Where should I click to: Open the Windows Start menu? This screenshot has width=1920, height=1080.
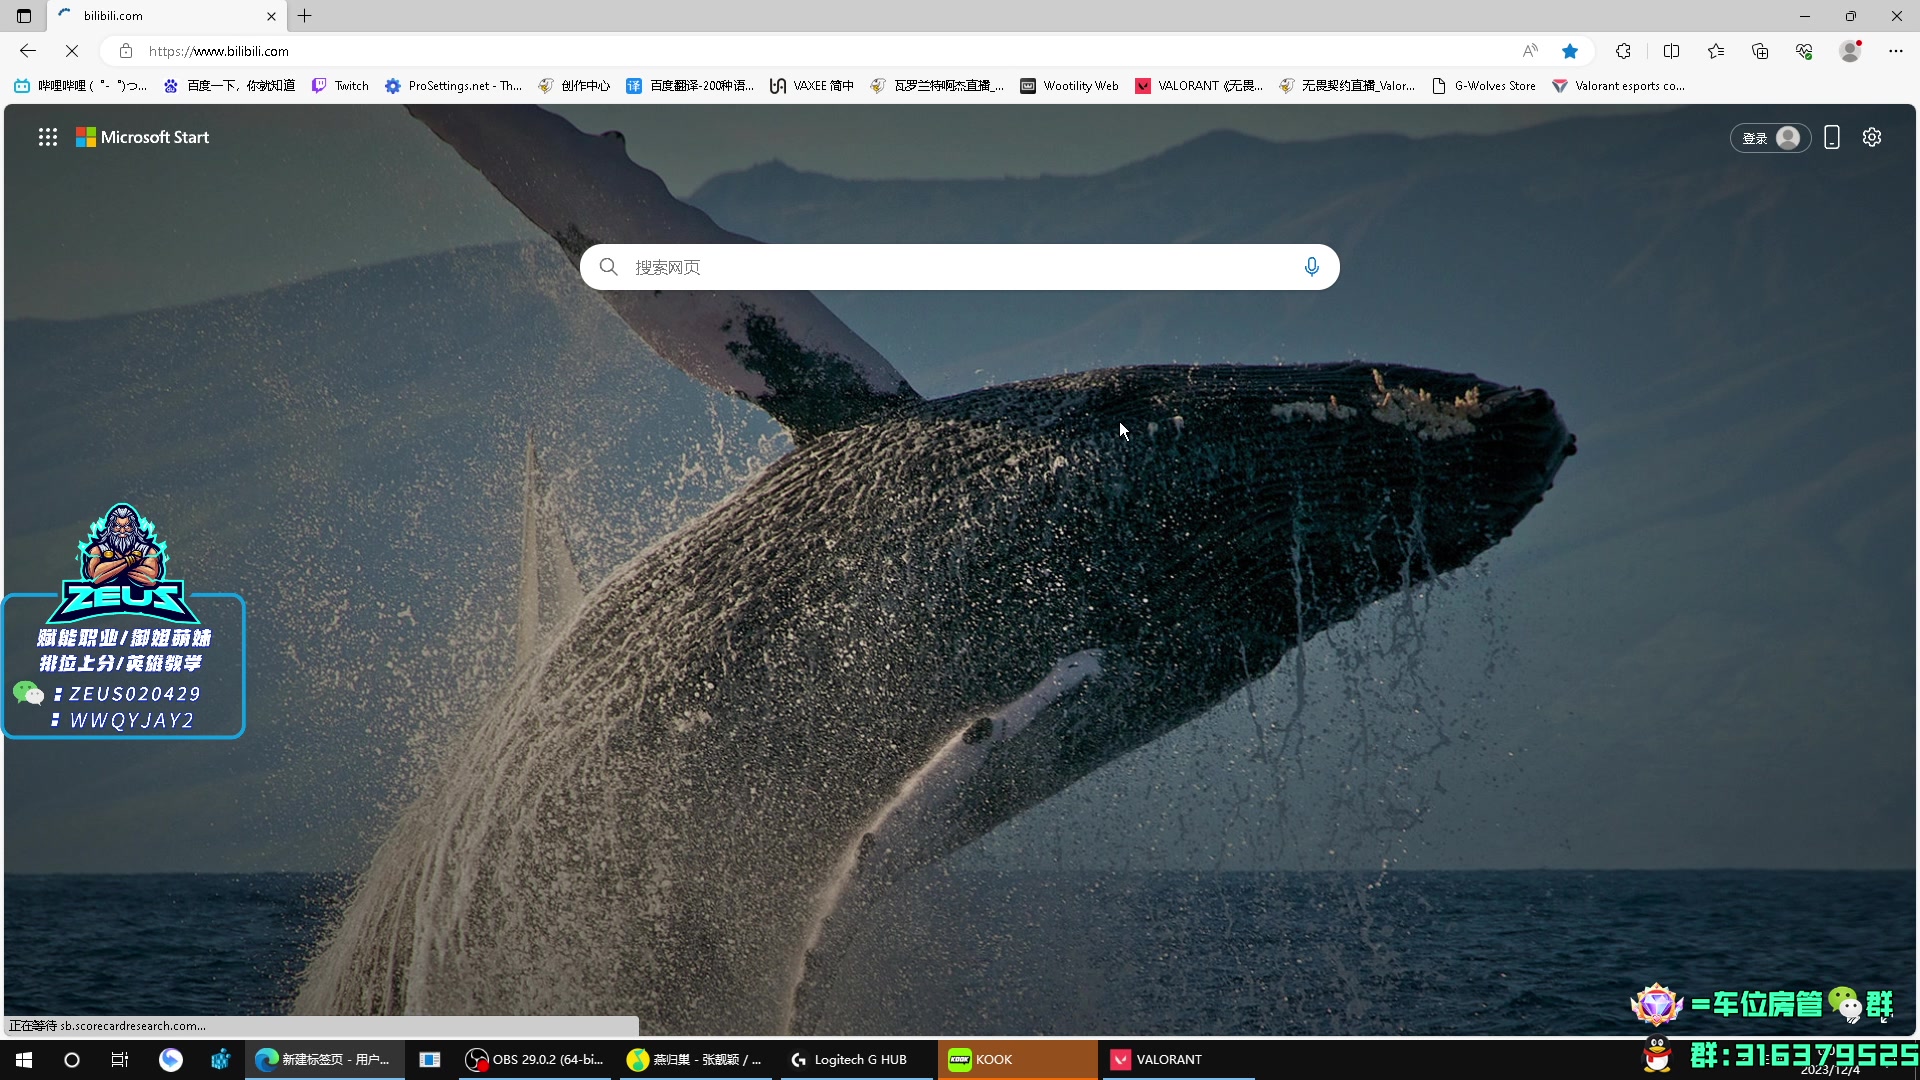24,1060
